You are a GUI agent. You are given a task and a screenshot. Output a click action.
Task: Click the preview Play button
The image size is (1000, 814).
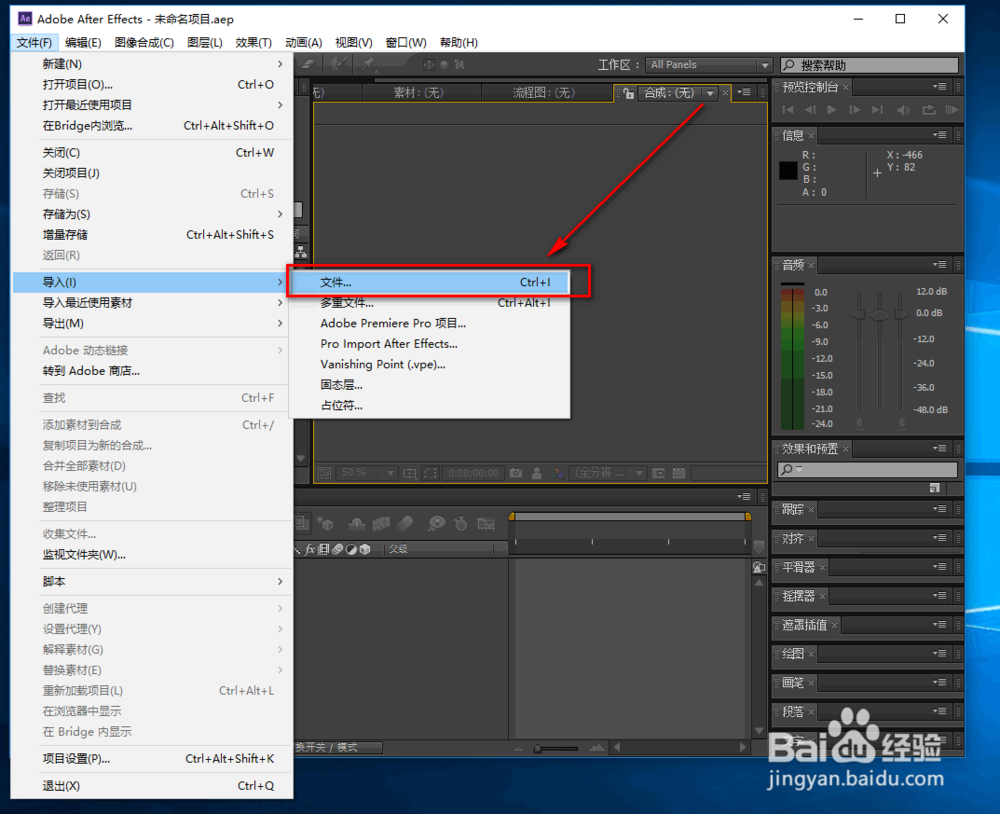pos(832,110)
